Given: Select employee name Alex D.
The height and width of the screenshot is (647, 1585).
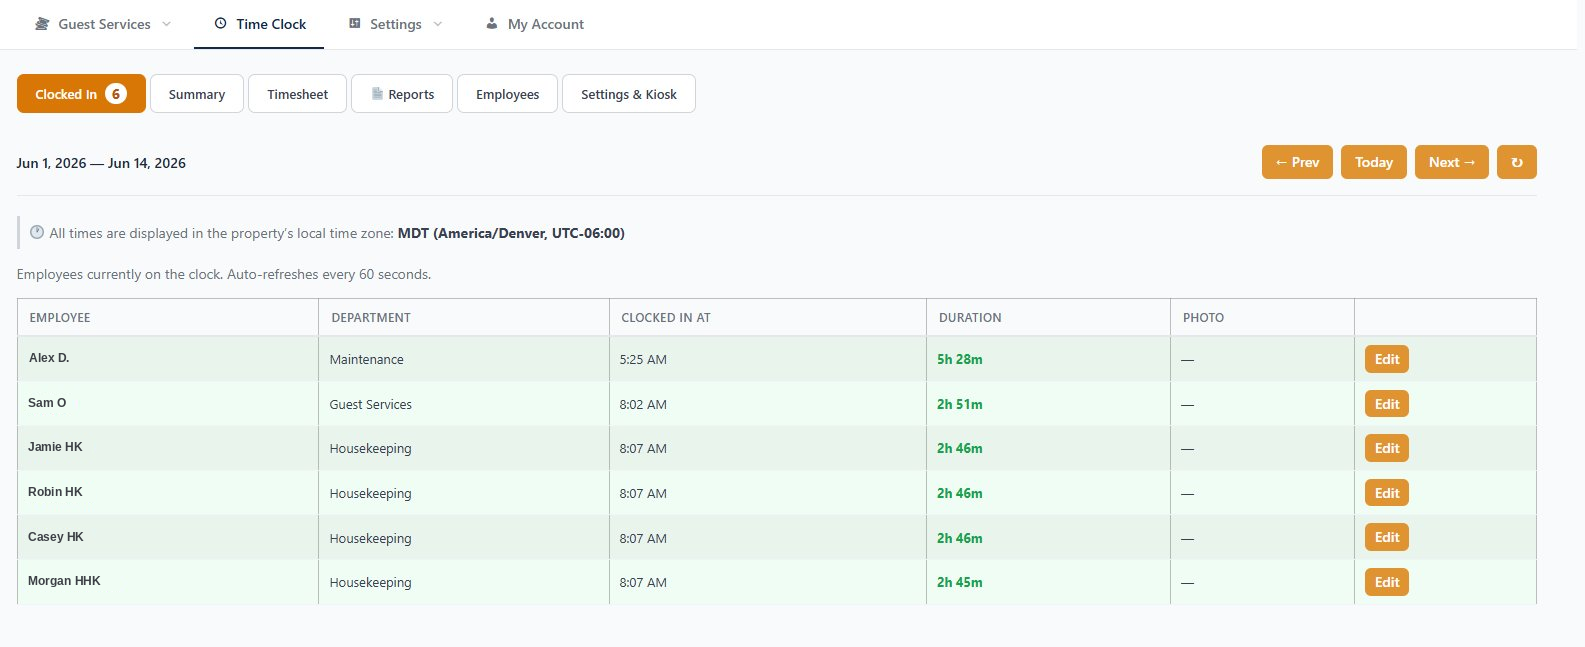Looking at the screenshot, I should pos(49,358).
